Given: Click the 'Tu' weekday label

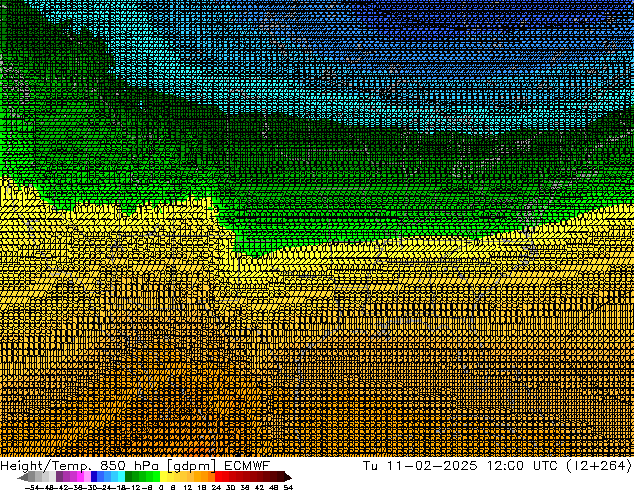Looking at the screenshot, I should click(370, 466).
